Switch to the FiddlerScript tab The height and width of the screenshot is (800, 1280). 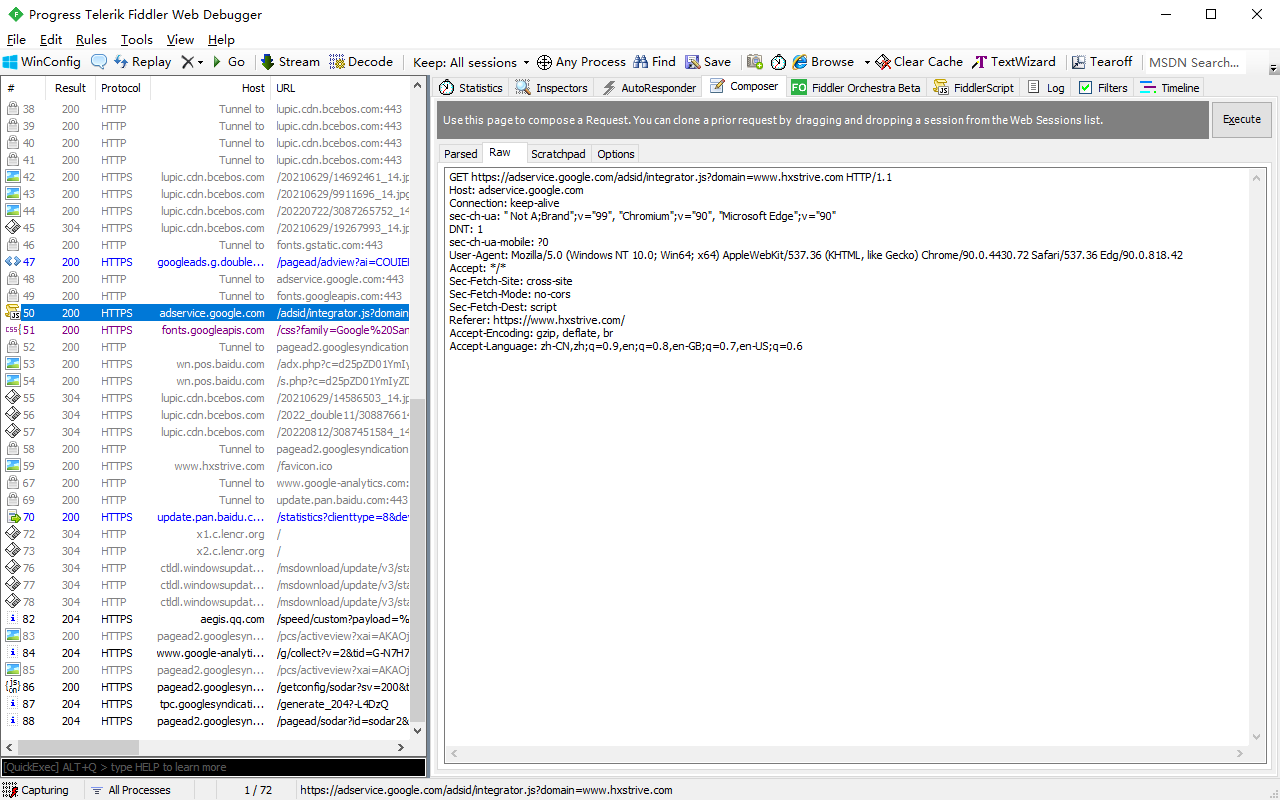[974, 88]
